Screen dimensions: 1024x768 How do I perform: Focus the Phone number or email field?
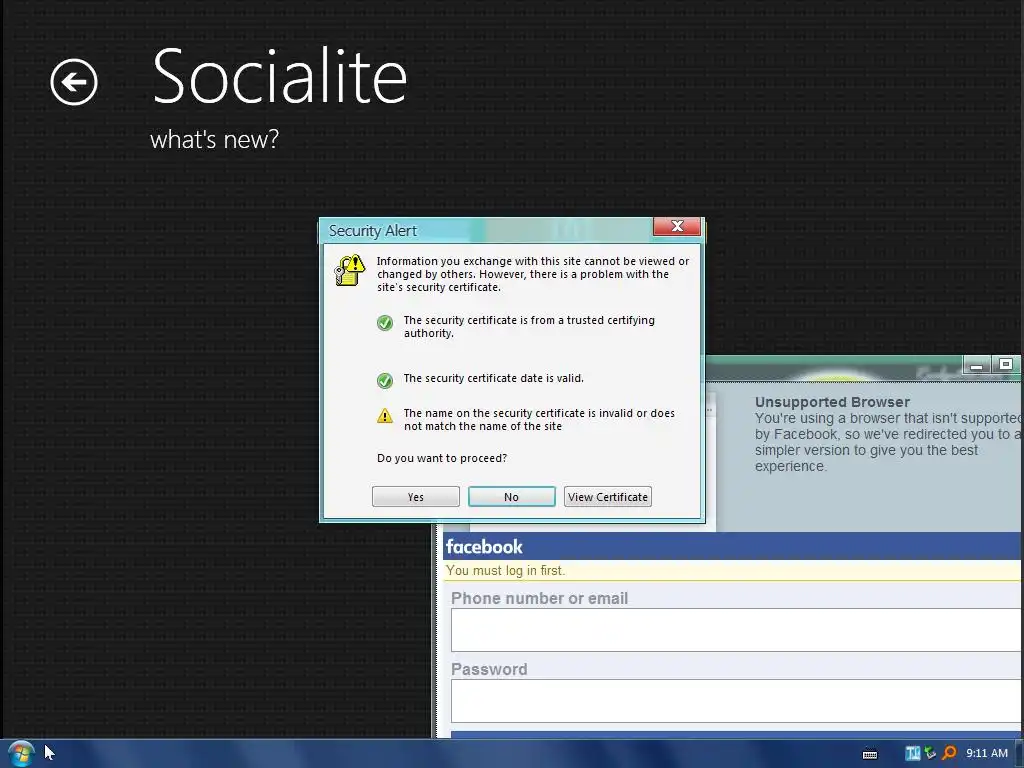pyautogui.click(x=737, y=630)
